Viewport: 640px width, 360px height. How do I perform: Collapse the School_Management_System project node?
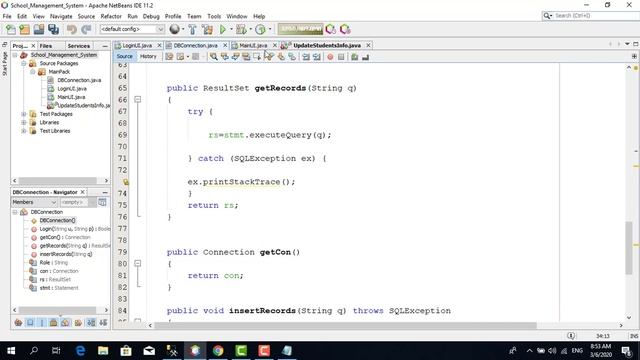click(x=15, y=55)
